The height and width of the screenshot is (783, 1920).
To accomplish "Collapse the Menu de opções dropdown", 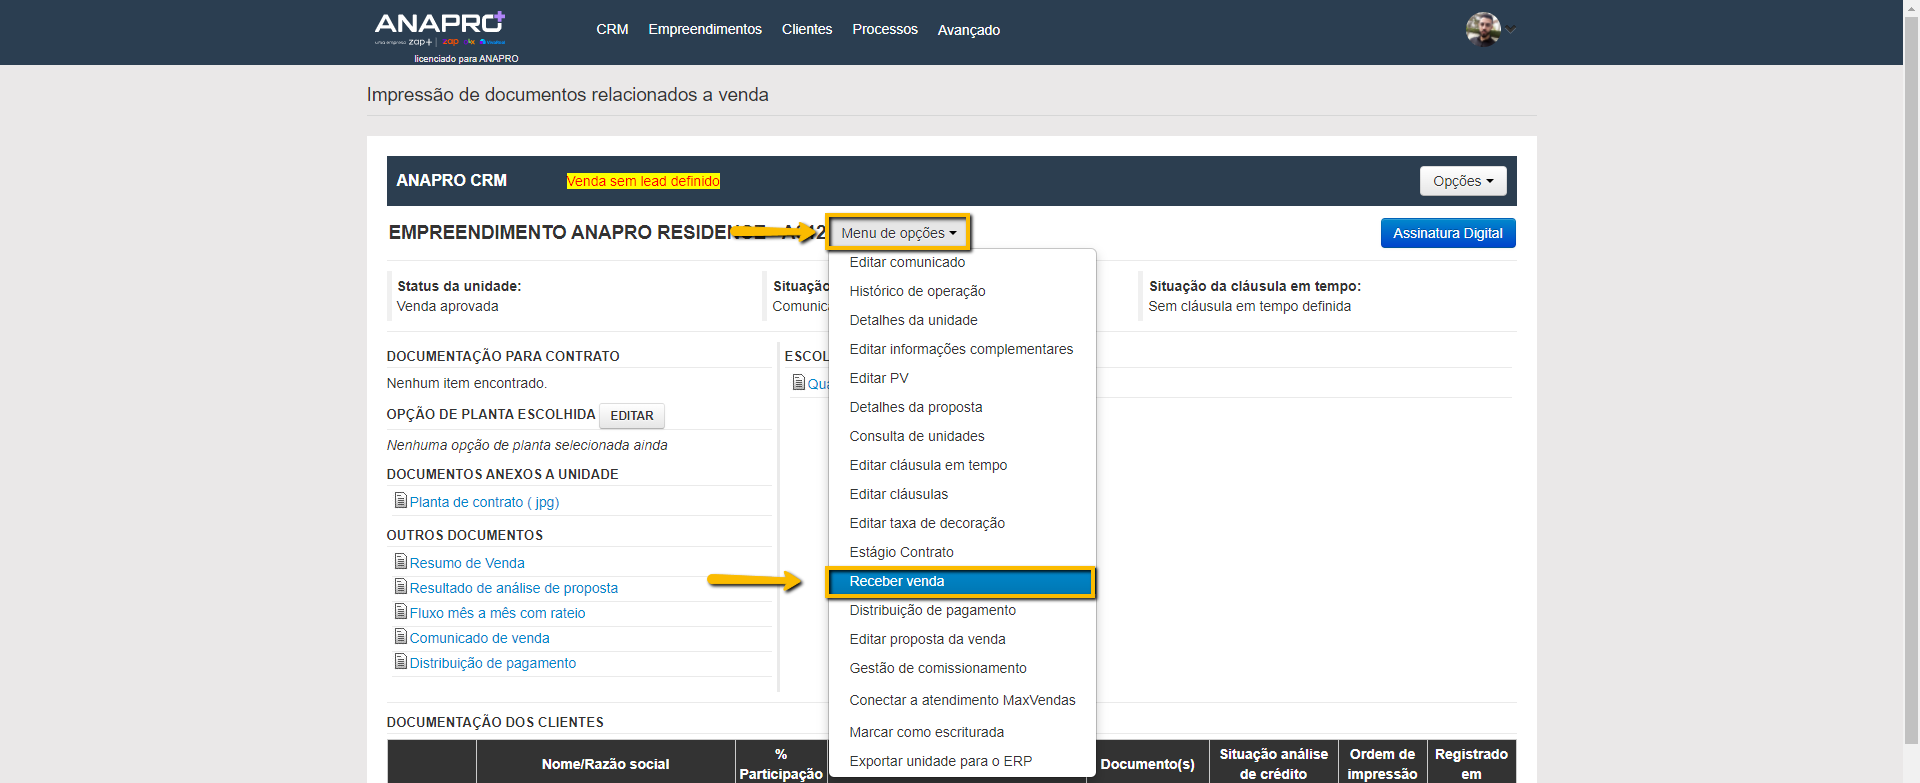I will (898, 233).
